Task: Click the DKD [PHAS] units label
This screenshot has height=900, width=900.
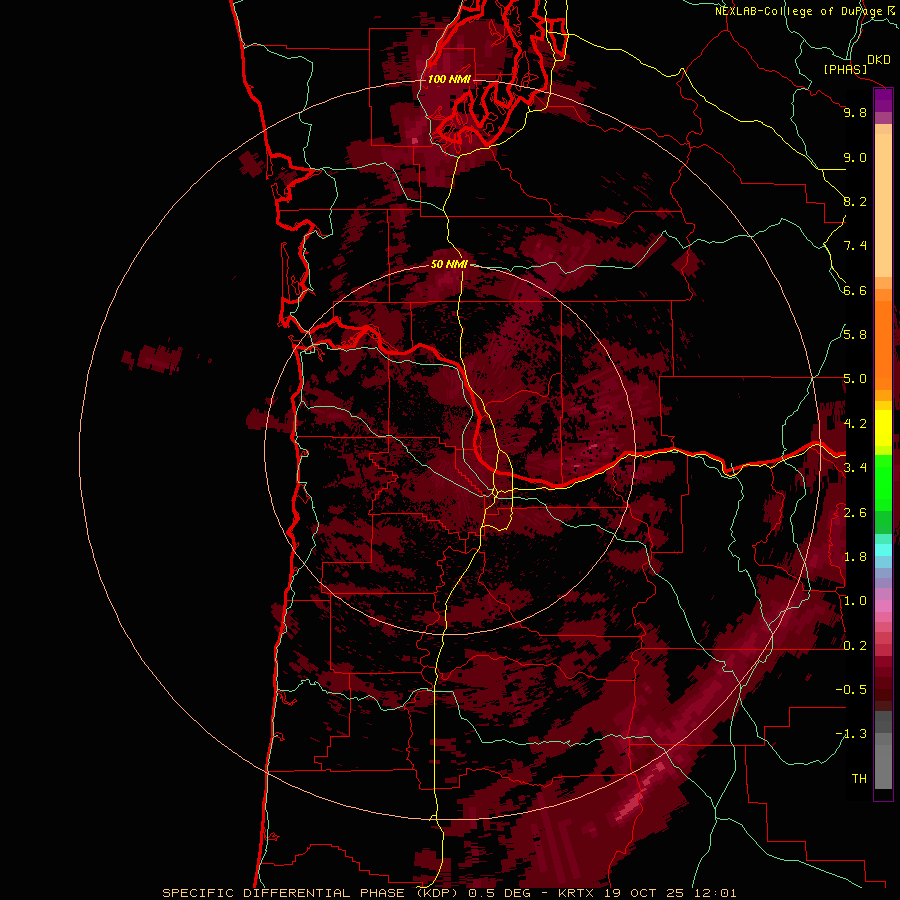Action: pyautogui.click(x=857, y=64)
